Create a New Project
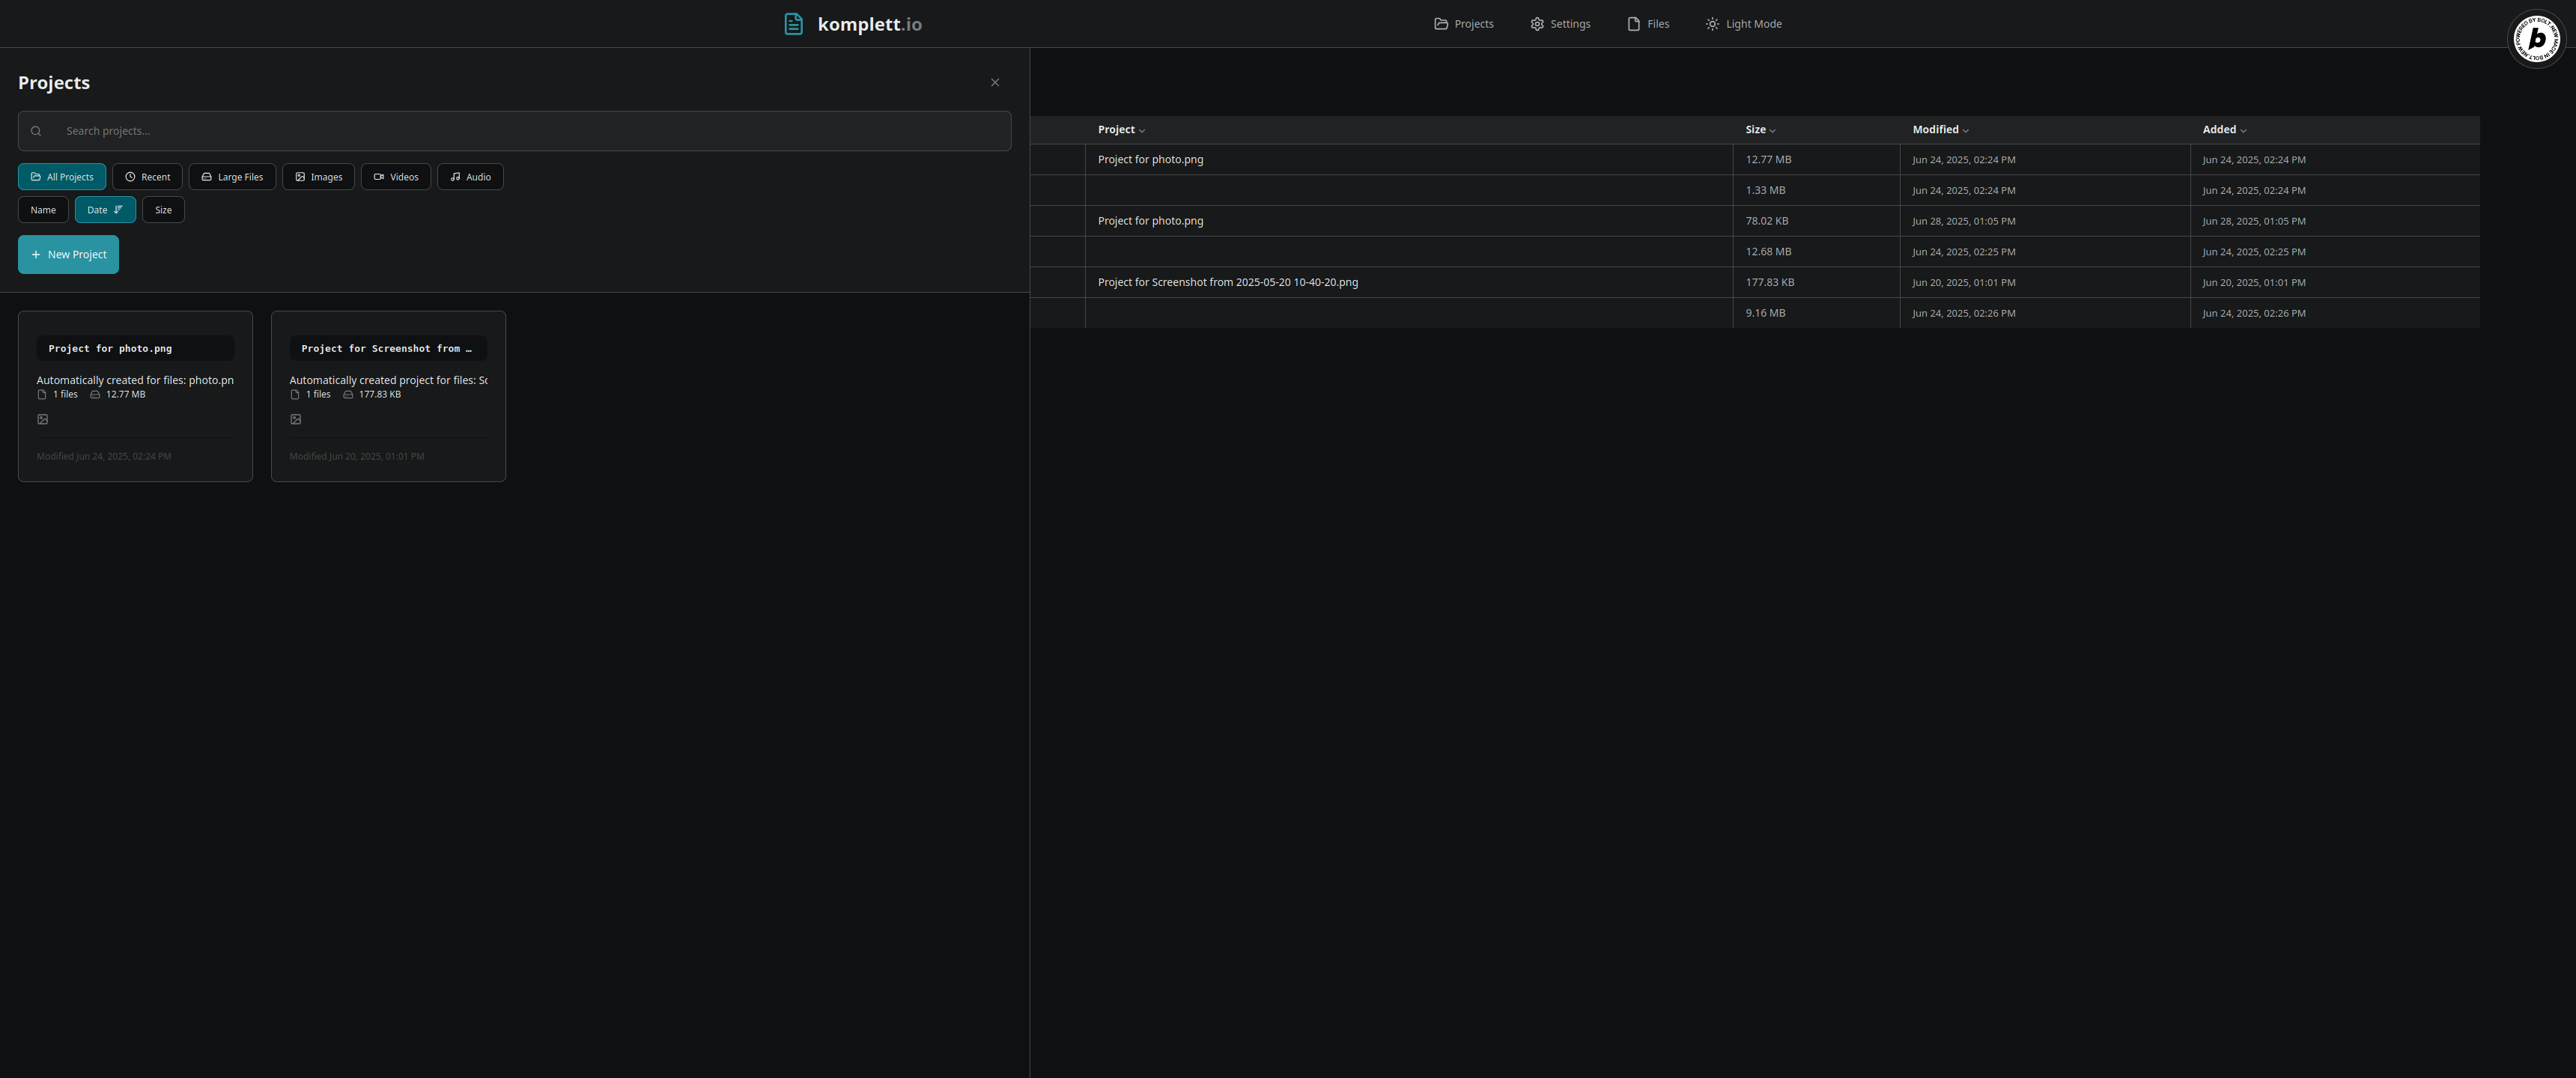 click(x=68, y=254)
